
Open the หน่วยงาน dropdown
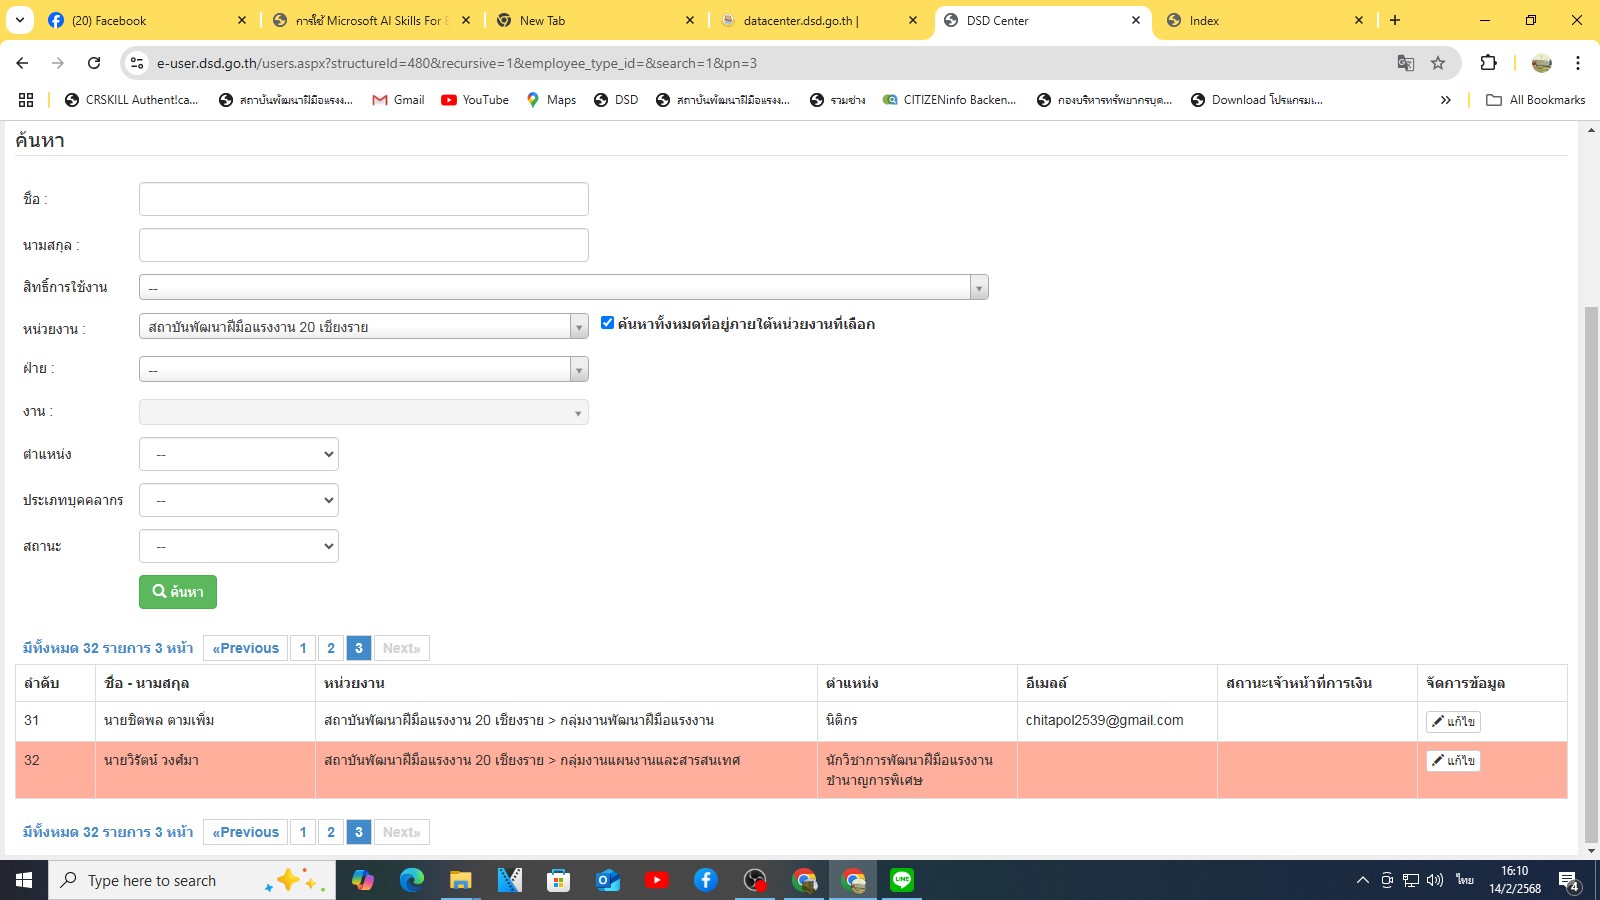(x=364, y=326)
